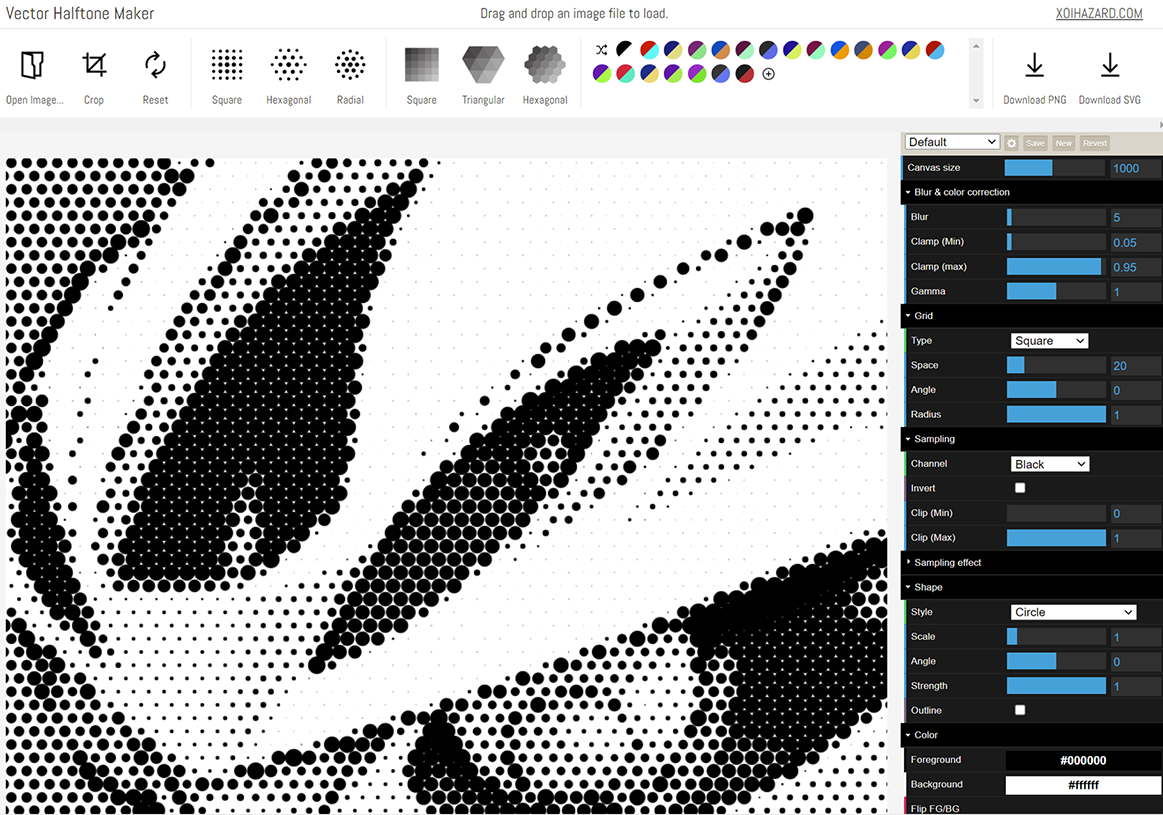1163x815 pixels.
Task: Enable the Invert checkbox
Action: 1020,488
